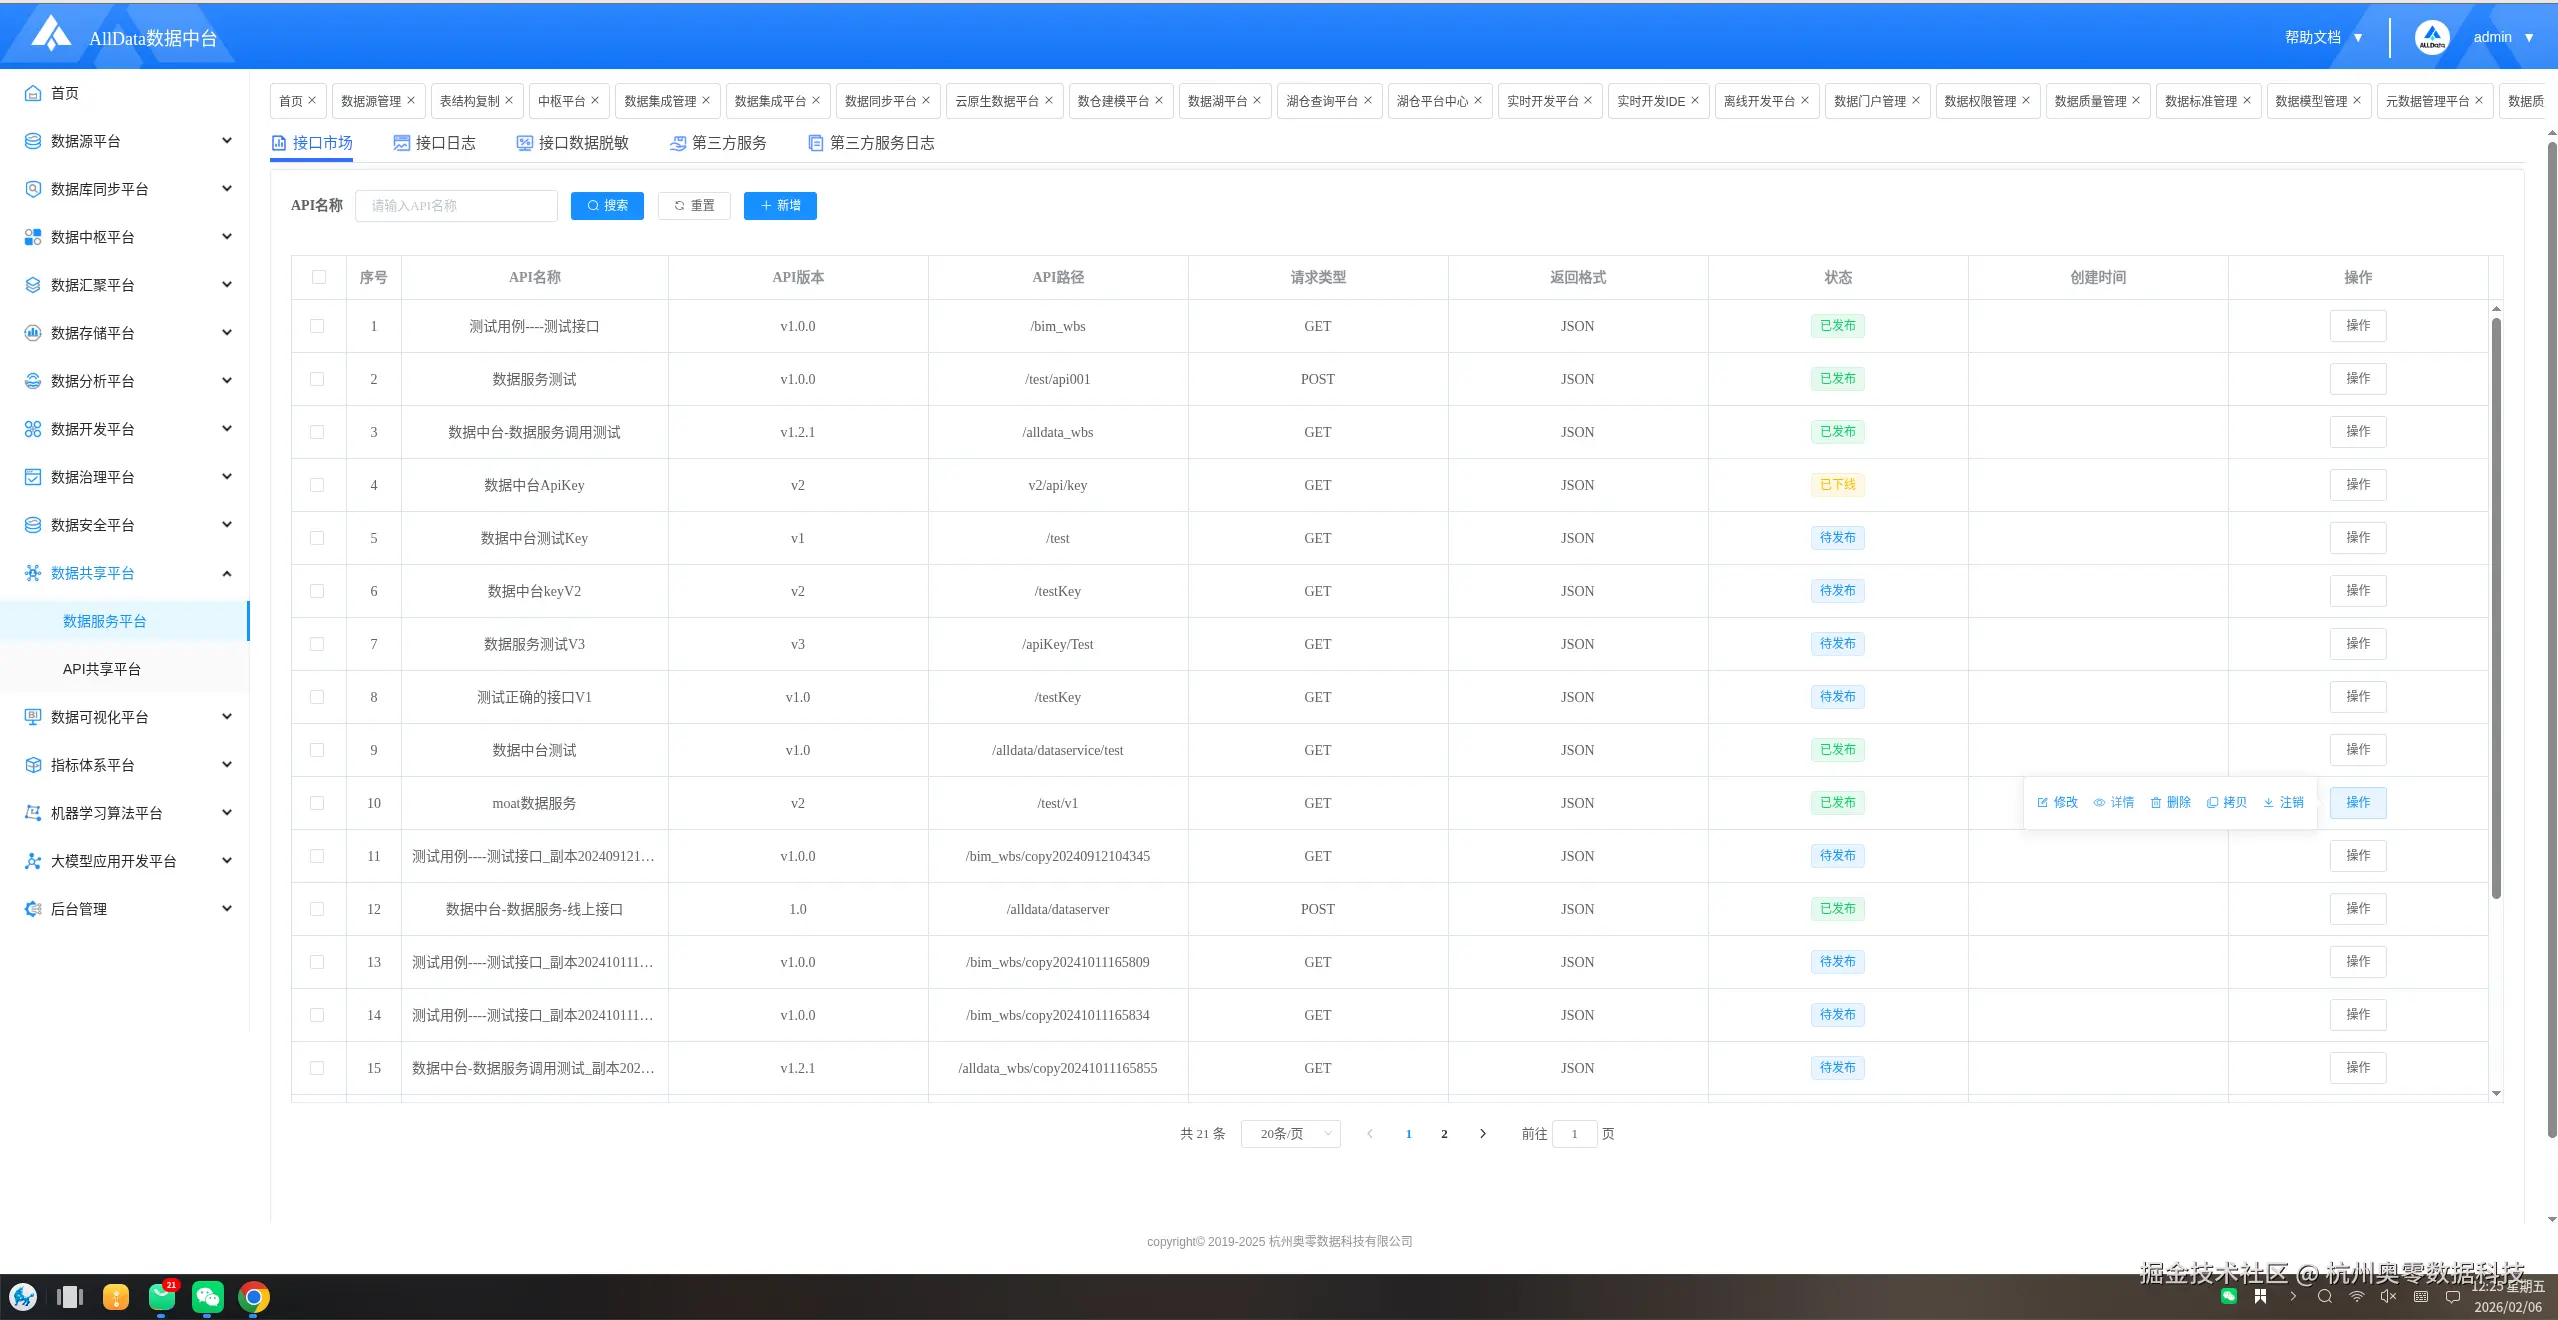This screenshot has height=1320, width=2558.
Task: Click the 第三方服务 tab icon
Action: pos(678,143)
